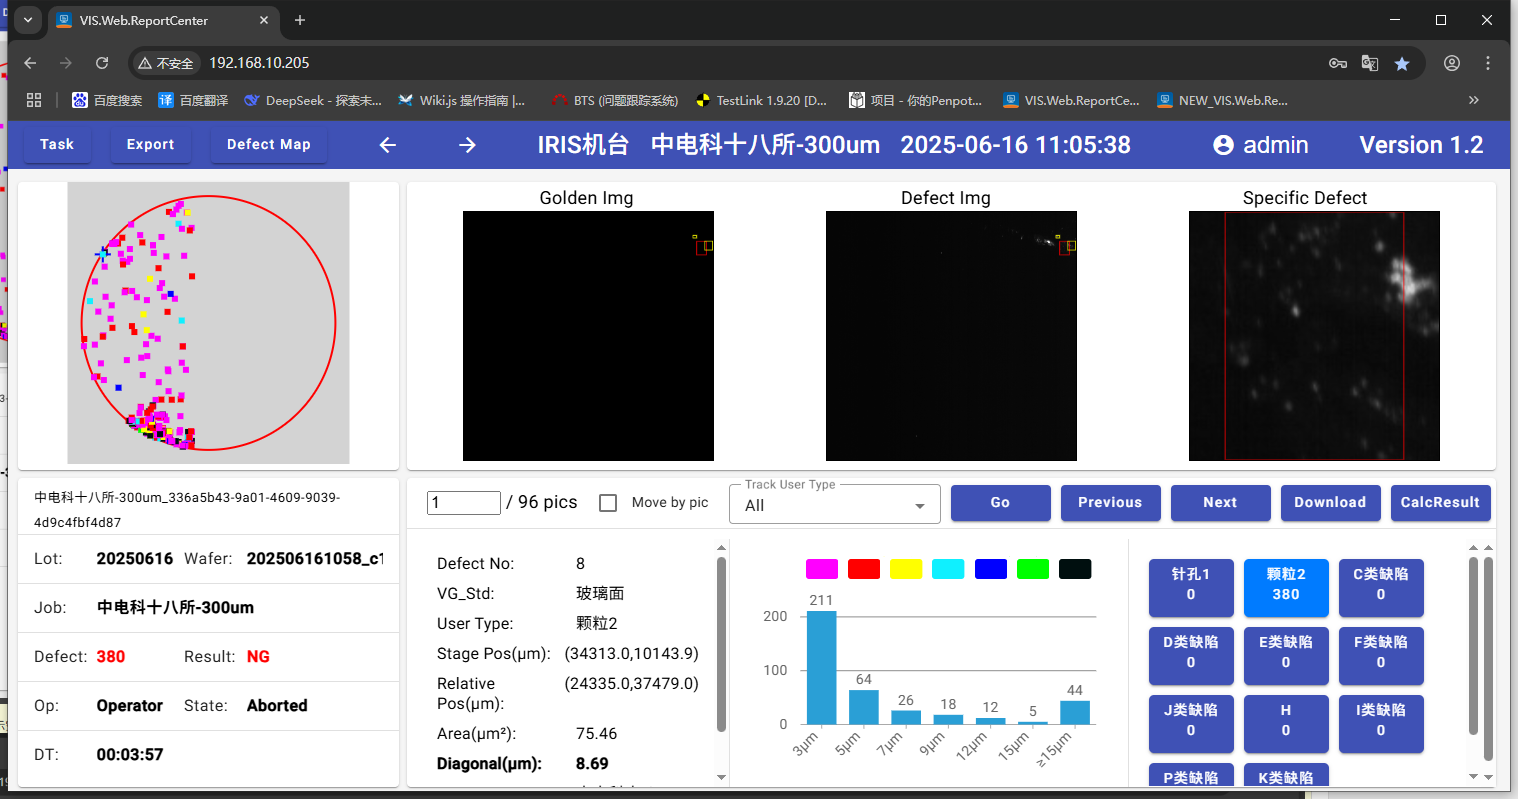
Task: Select the blue color swatch
Action: tap(991, 569)
